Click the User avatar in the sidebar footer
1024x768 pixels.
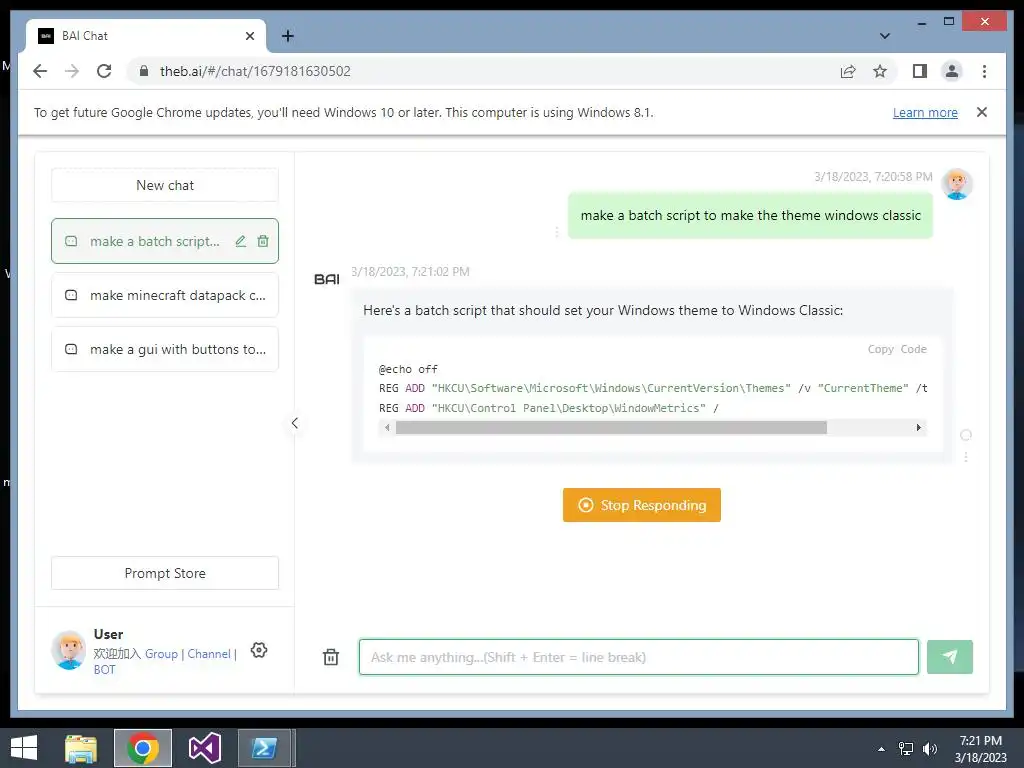tap(69, 650)
